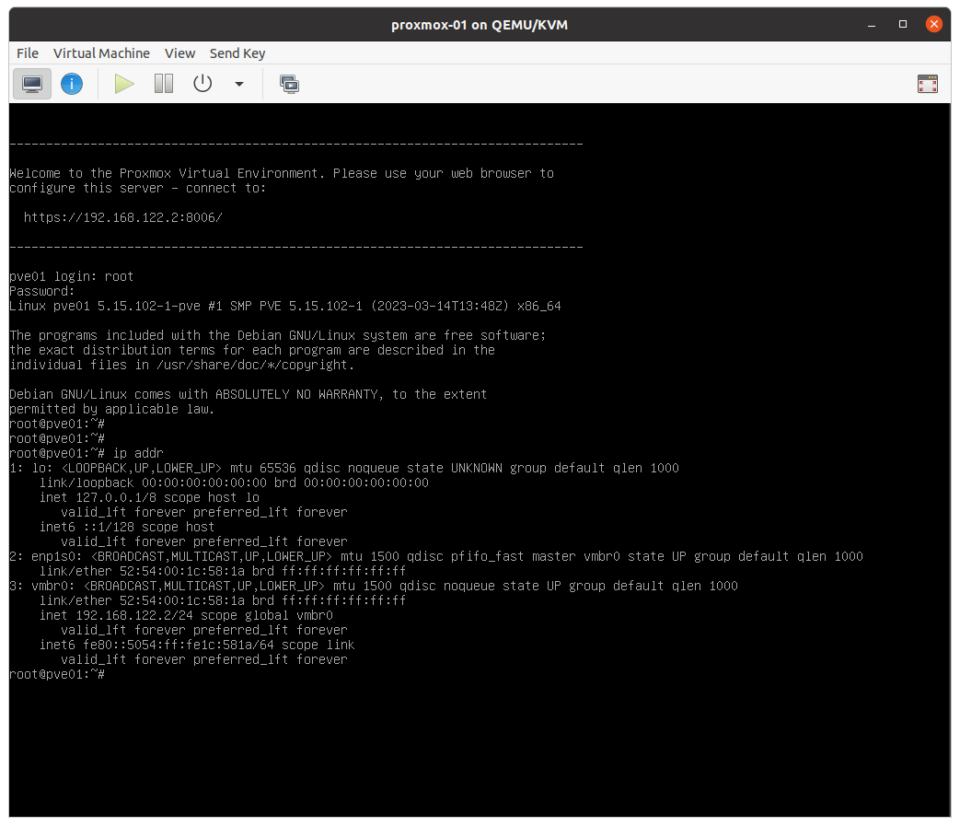Run the virtual machine
960x826 pixels.
coord(124,83)
